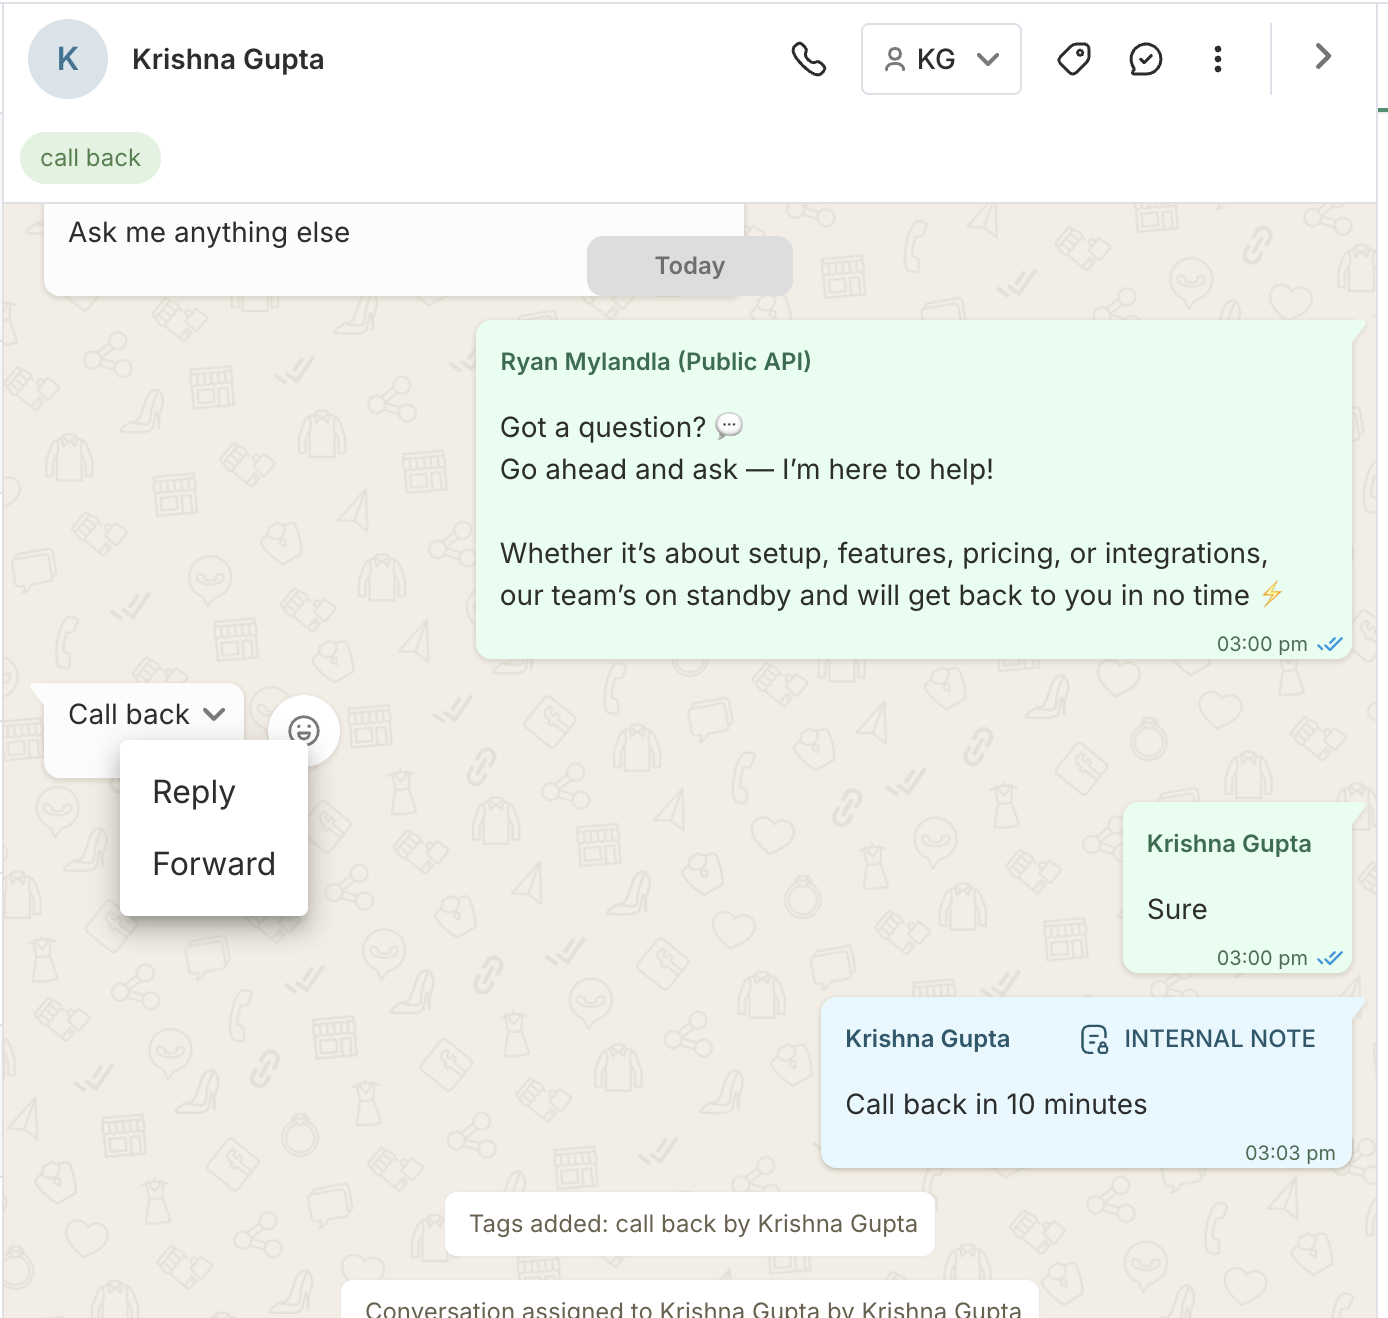The width and height of the screenshot is (1388, 1318).
Task: Click the Sure message bubble
Action: pyautogui.click(x=1177, y=909)
